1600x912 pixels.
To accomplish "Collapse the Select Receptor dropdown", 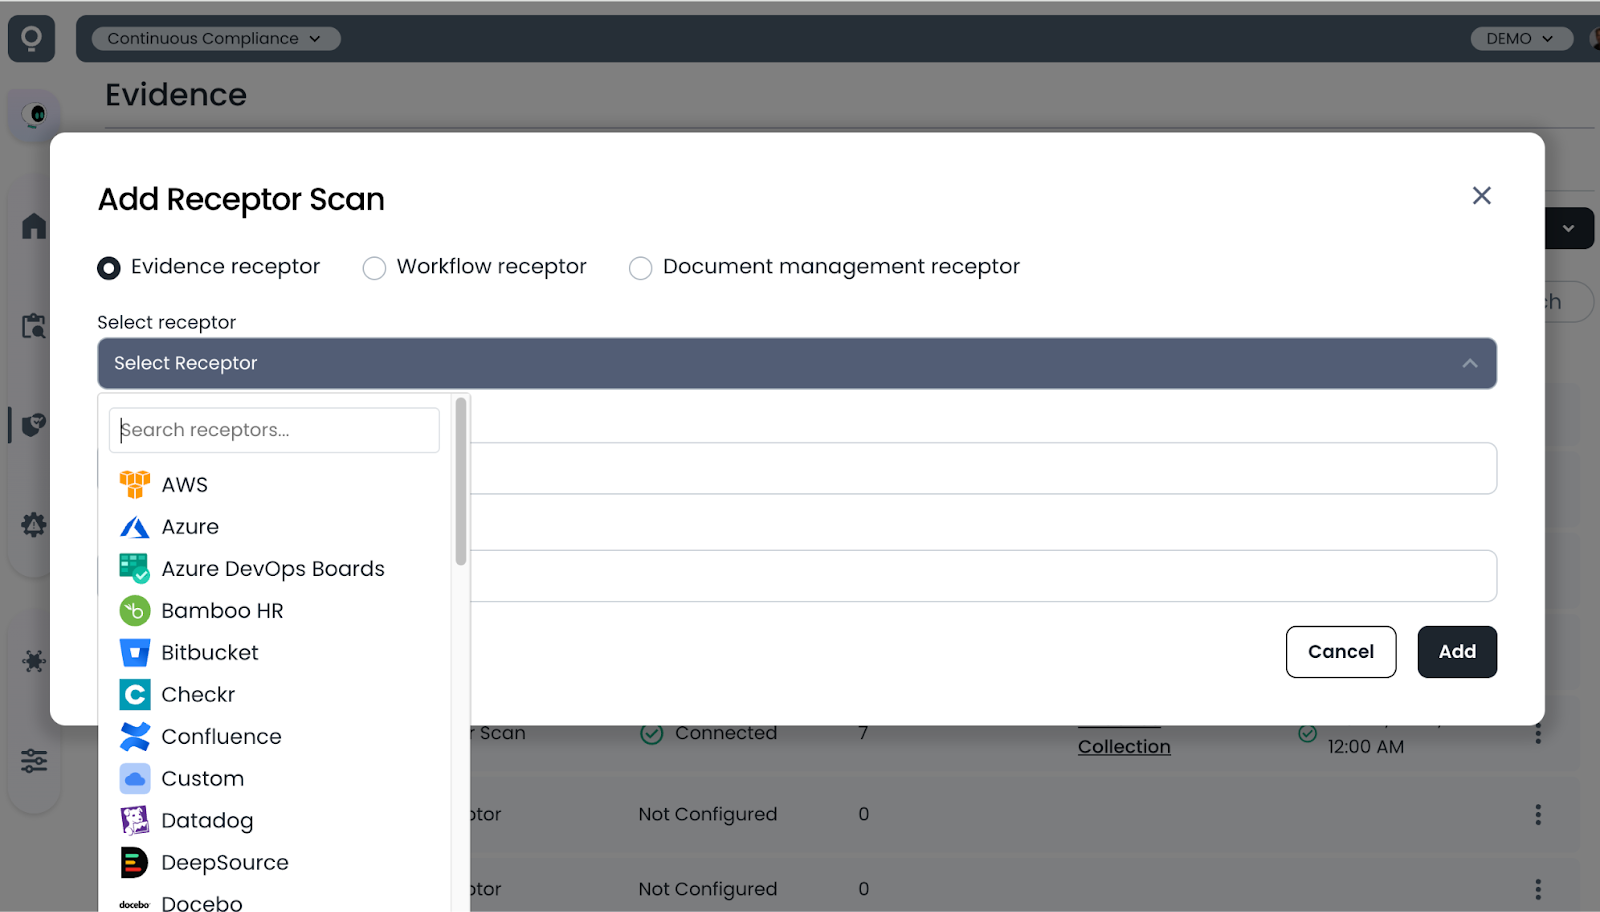I will pyautogui.click(x=797, y=363).
